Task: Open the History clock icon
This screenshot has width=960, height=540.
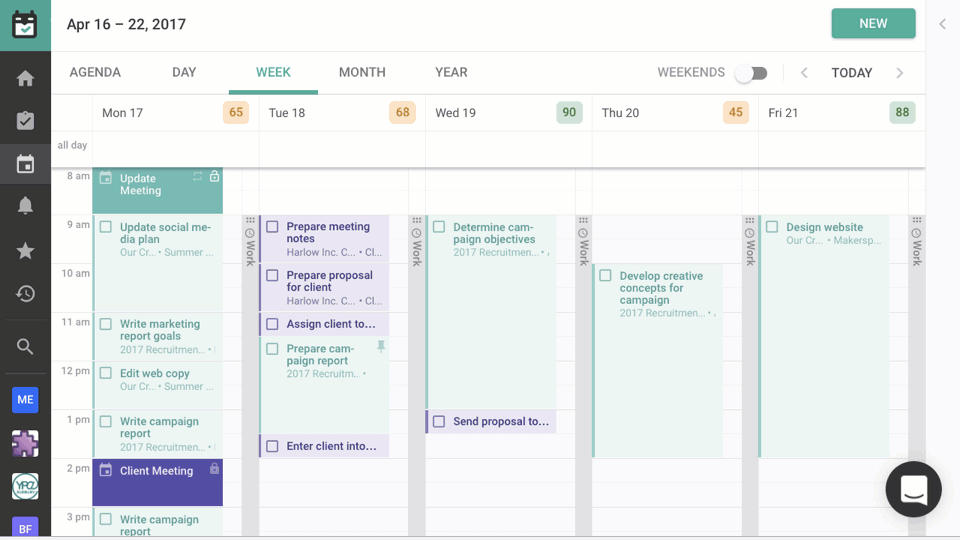Action: pos(26,294)
